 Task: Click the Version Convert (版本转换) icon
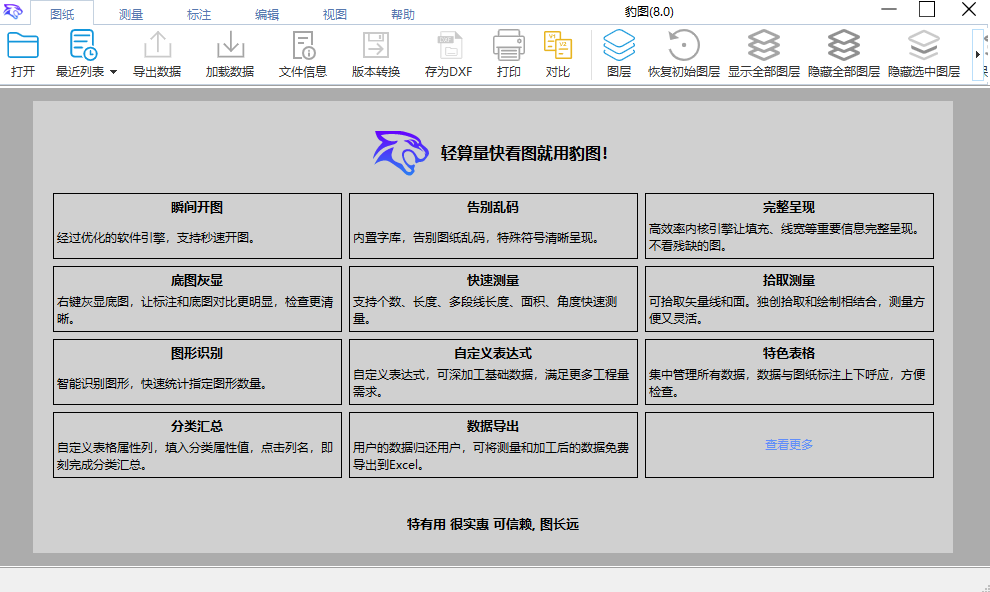376,46
